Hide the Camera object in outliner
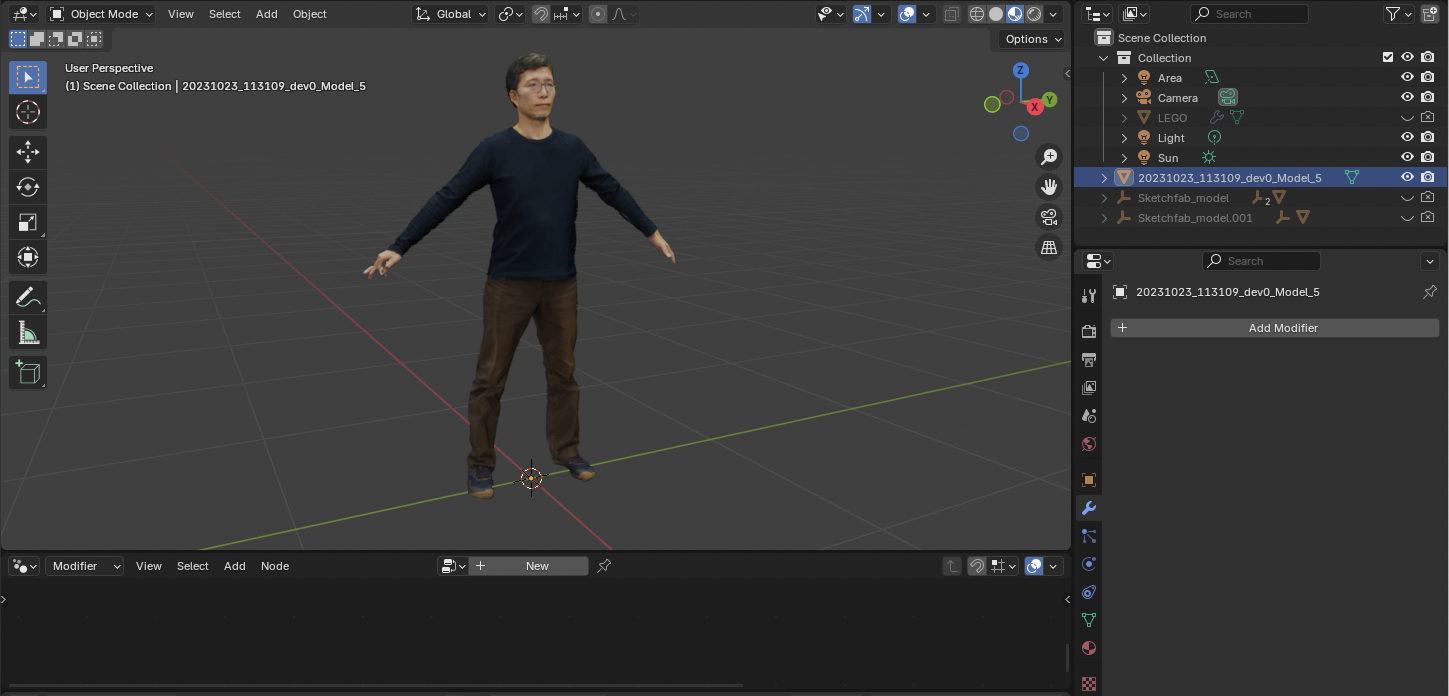The height and width of the screenshot is (696, 1449). tap(1407, 98)
